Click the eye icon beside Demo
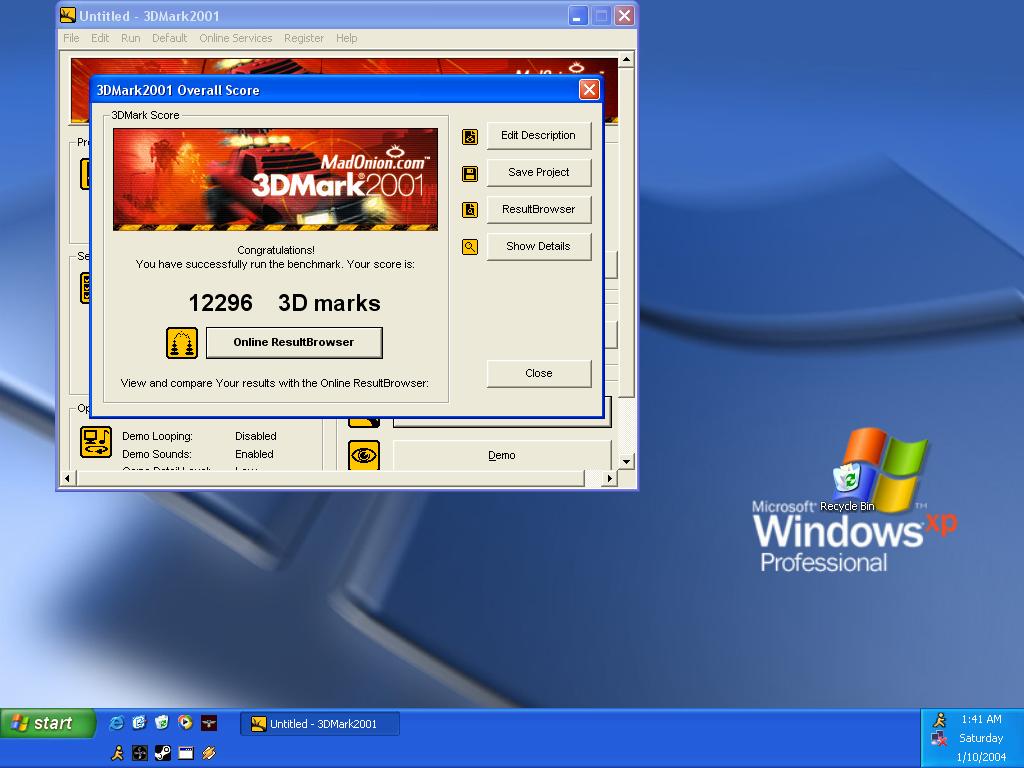Screen dimensions: 1024x768 coord(364,456)
